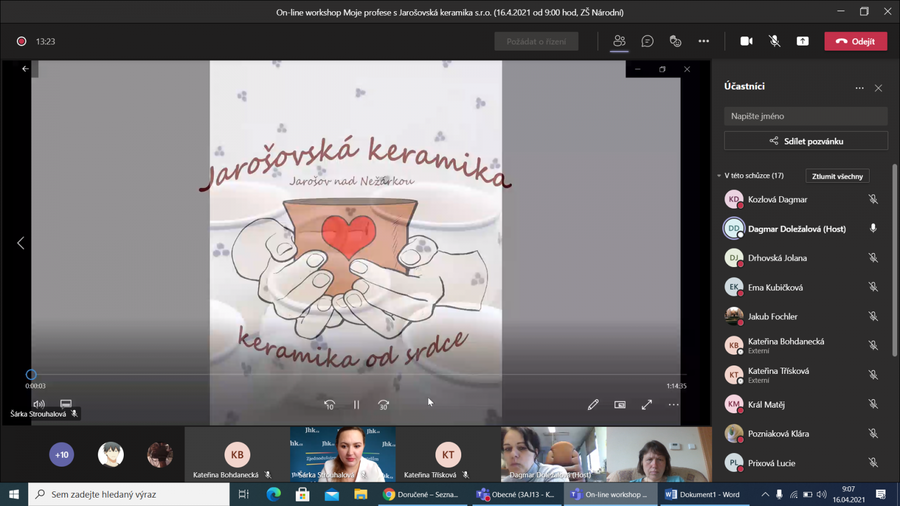This screenshot has width=900, height=506.
Task: Open mini view icon in video player
Action: click(620, 405)
